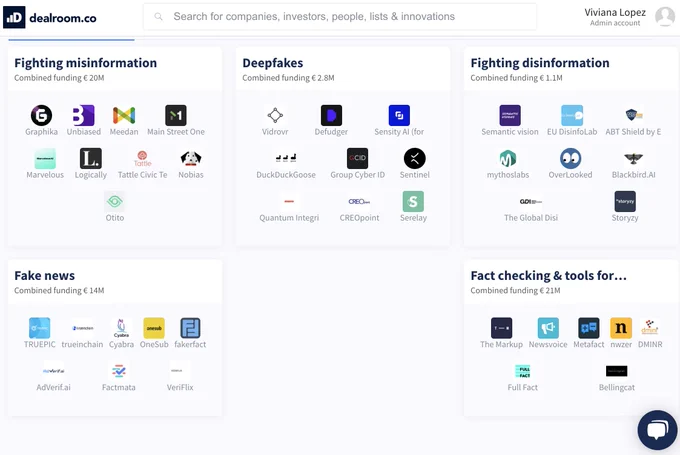This screenshot has height=455, width=680.
Task: Click the Main Street One logo
Action: pos(176,115)
